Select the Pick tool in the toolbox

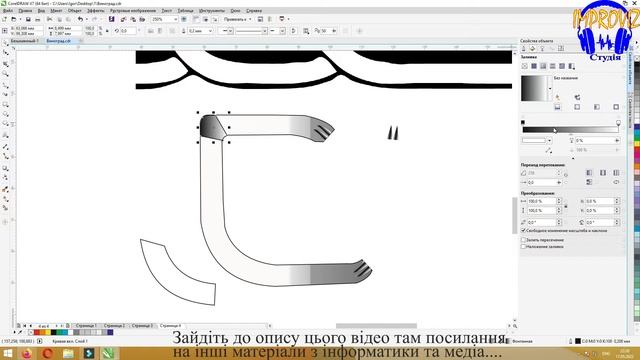(5, 43)
